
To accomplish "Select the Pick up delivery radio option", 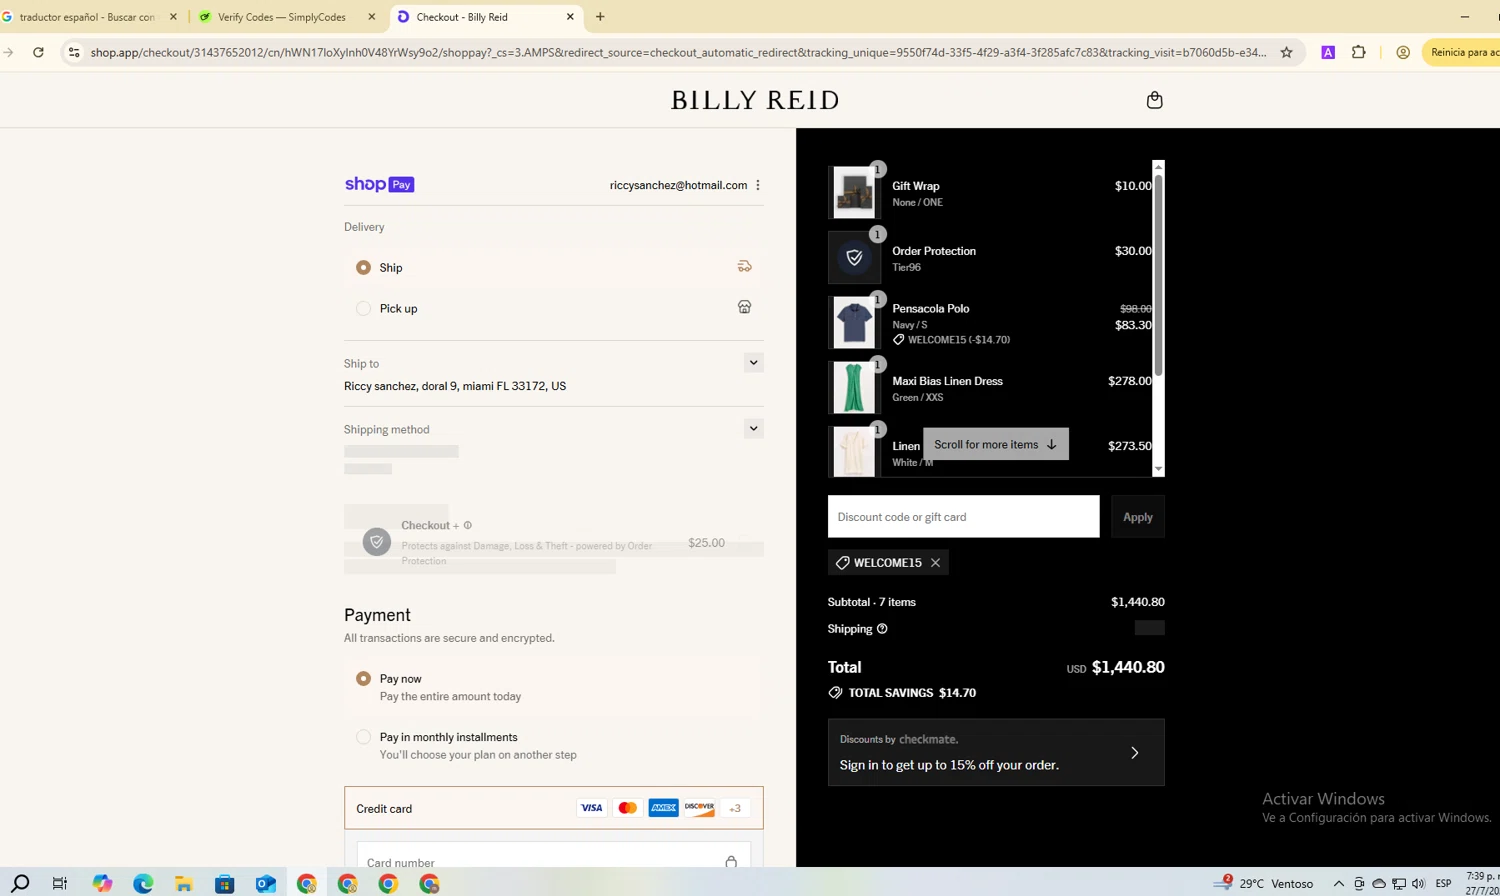I will (x=363, y=308).
